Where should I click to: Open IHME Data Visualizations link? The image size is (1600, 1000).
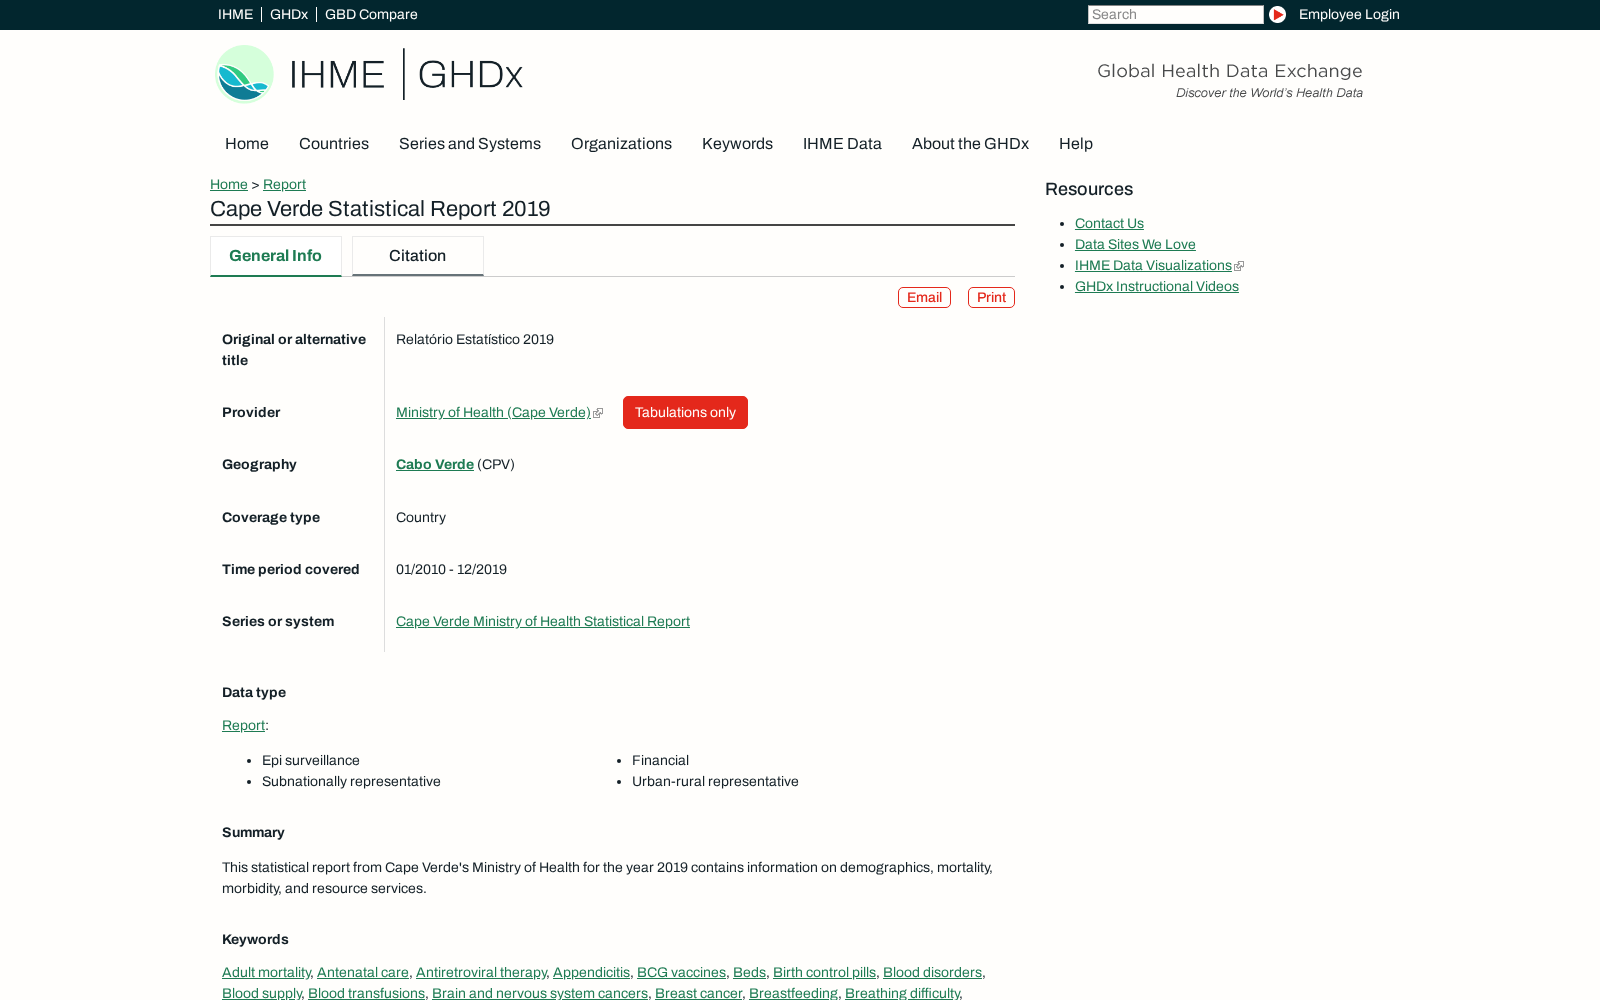[x=1153, y=265]
